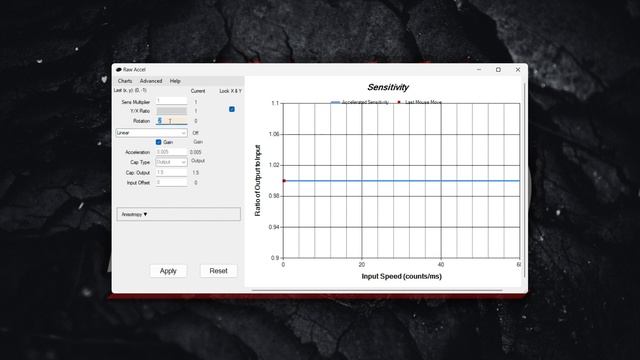Click the Cap Type label
Screen dimensions: 640x360
(140, 162)
